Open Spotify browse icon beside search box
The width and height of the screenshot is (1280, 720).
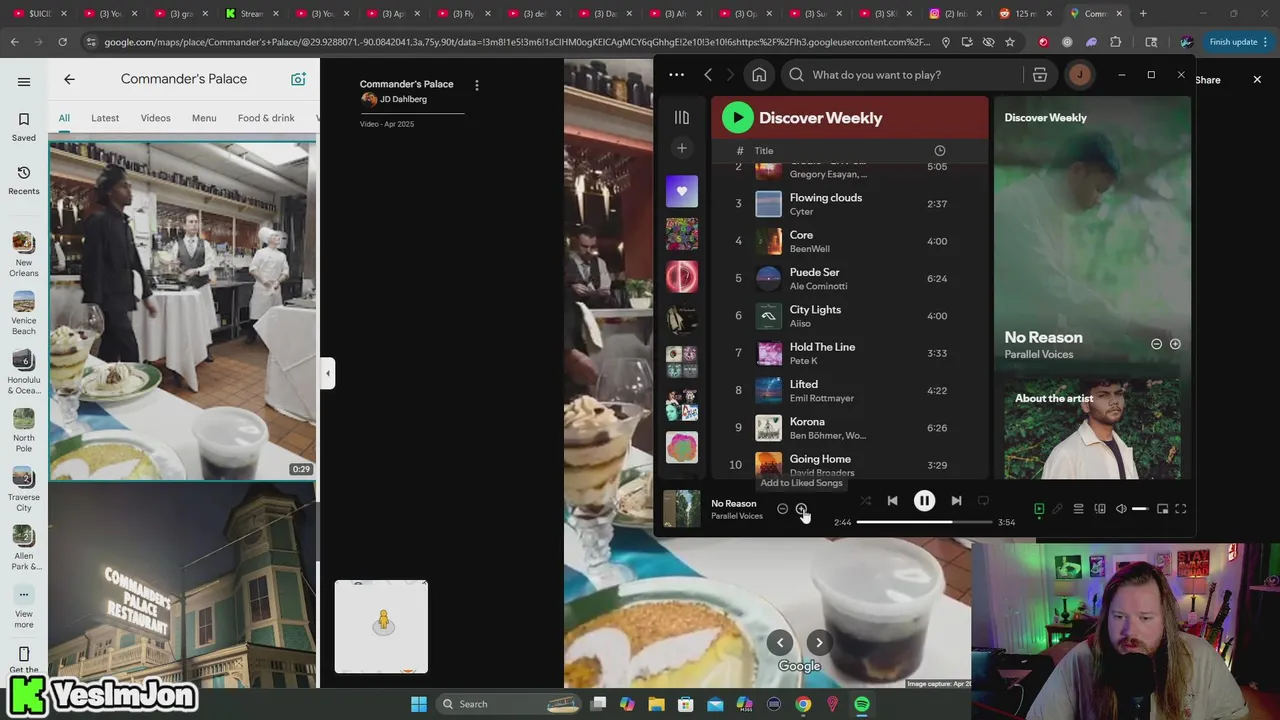[1040, 75]
